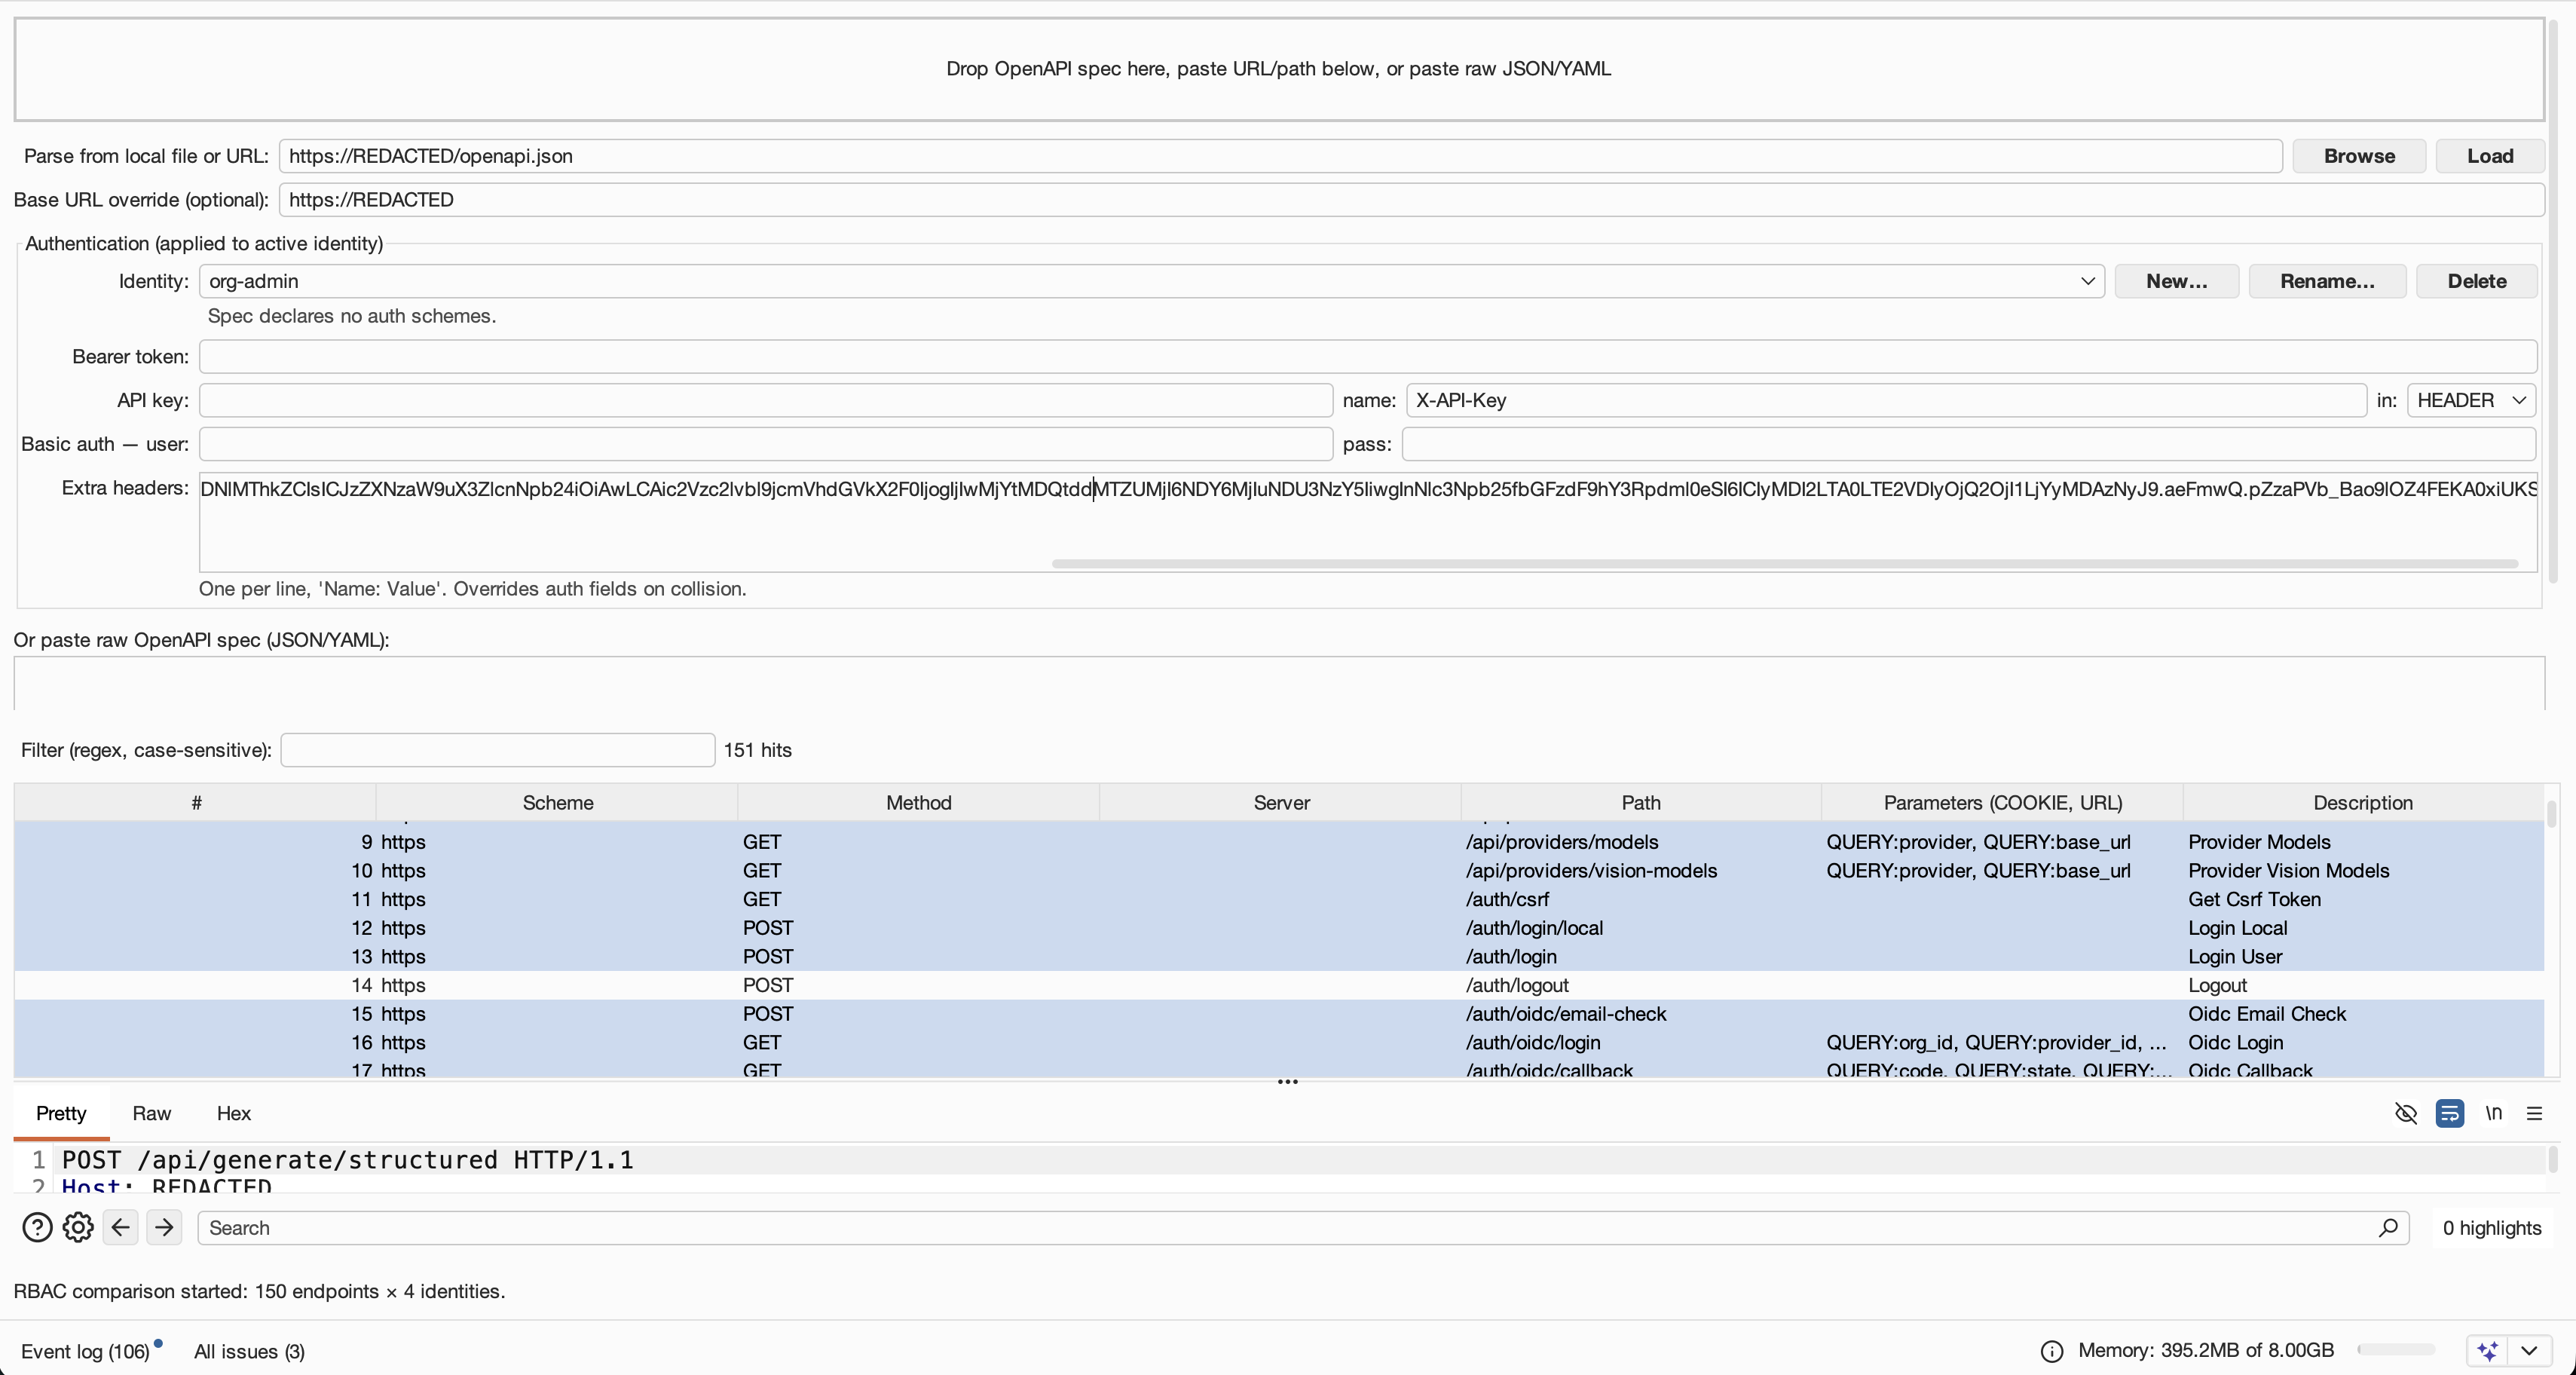Screen dimensions: 2576x1375
Task: Sort by the Server column header
Action: pos(1281,803)
